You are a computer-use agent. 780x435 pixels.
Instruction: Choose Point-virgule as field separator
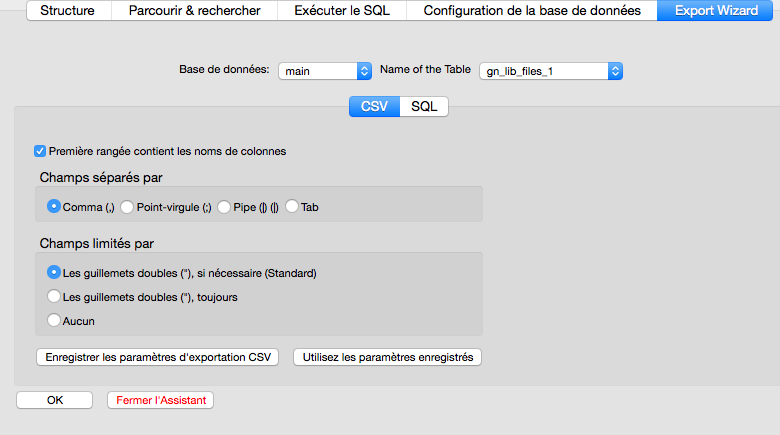127,207
